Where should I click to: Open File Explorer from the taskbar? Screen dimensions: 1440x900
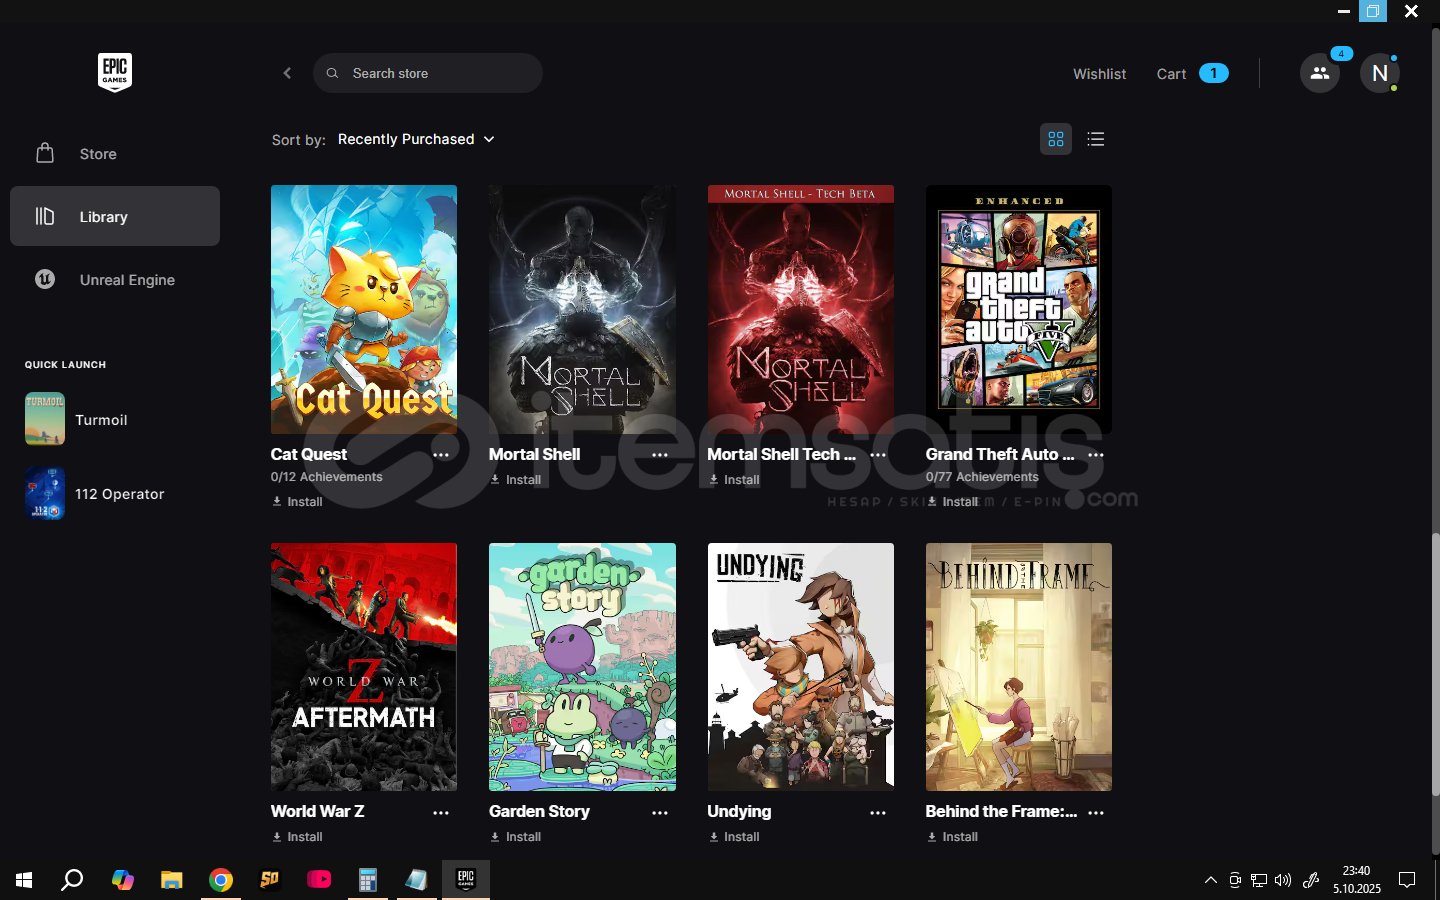pyautogui.click(x=172, y=880)
